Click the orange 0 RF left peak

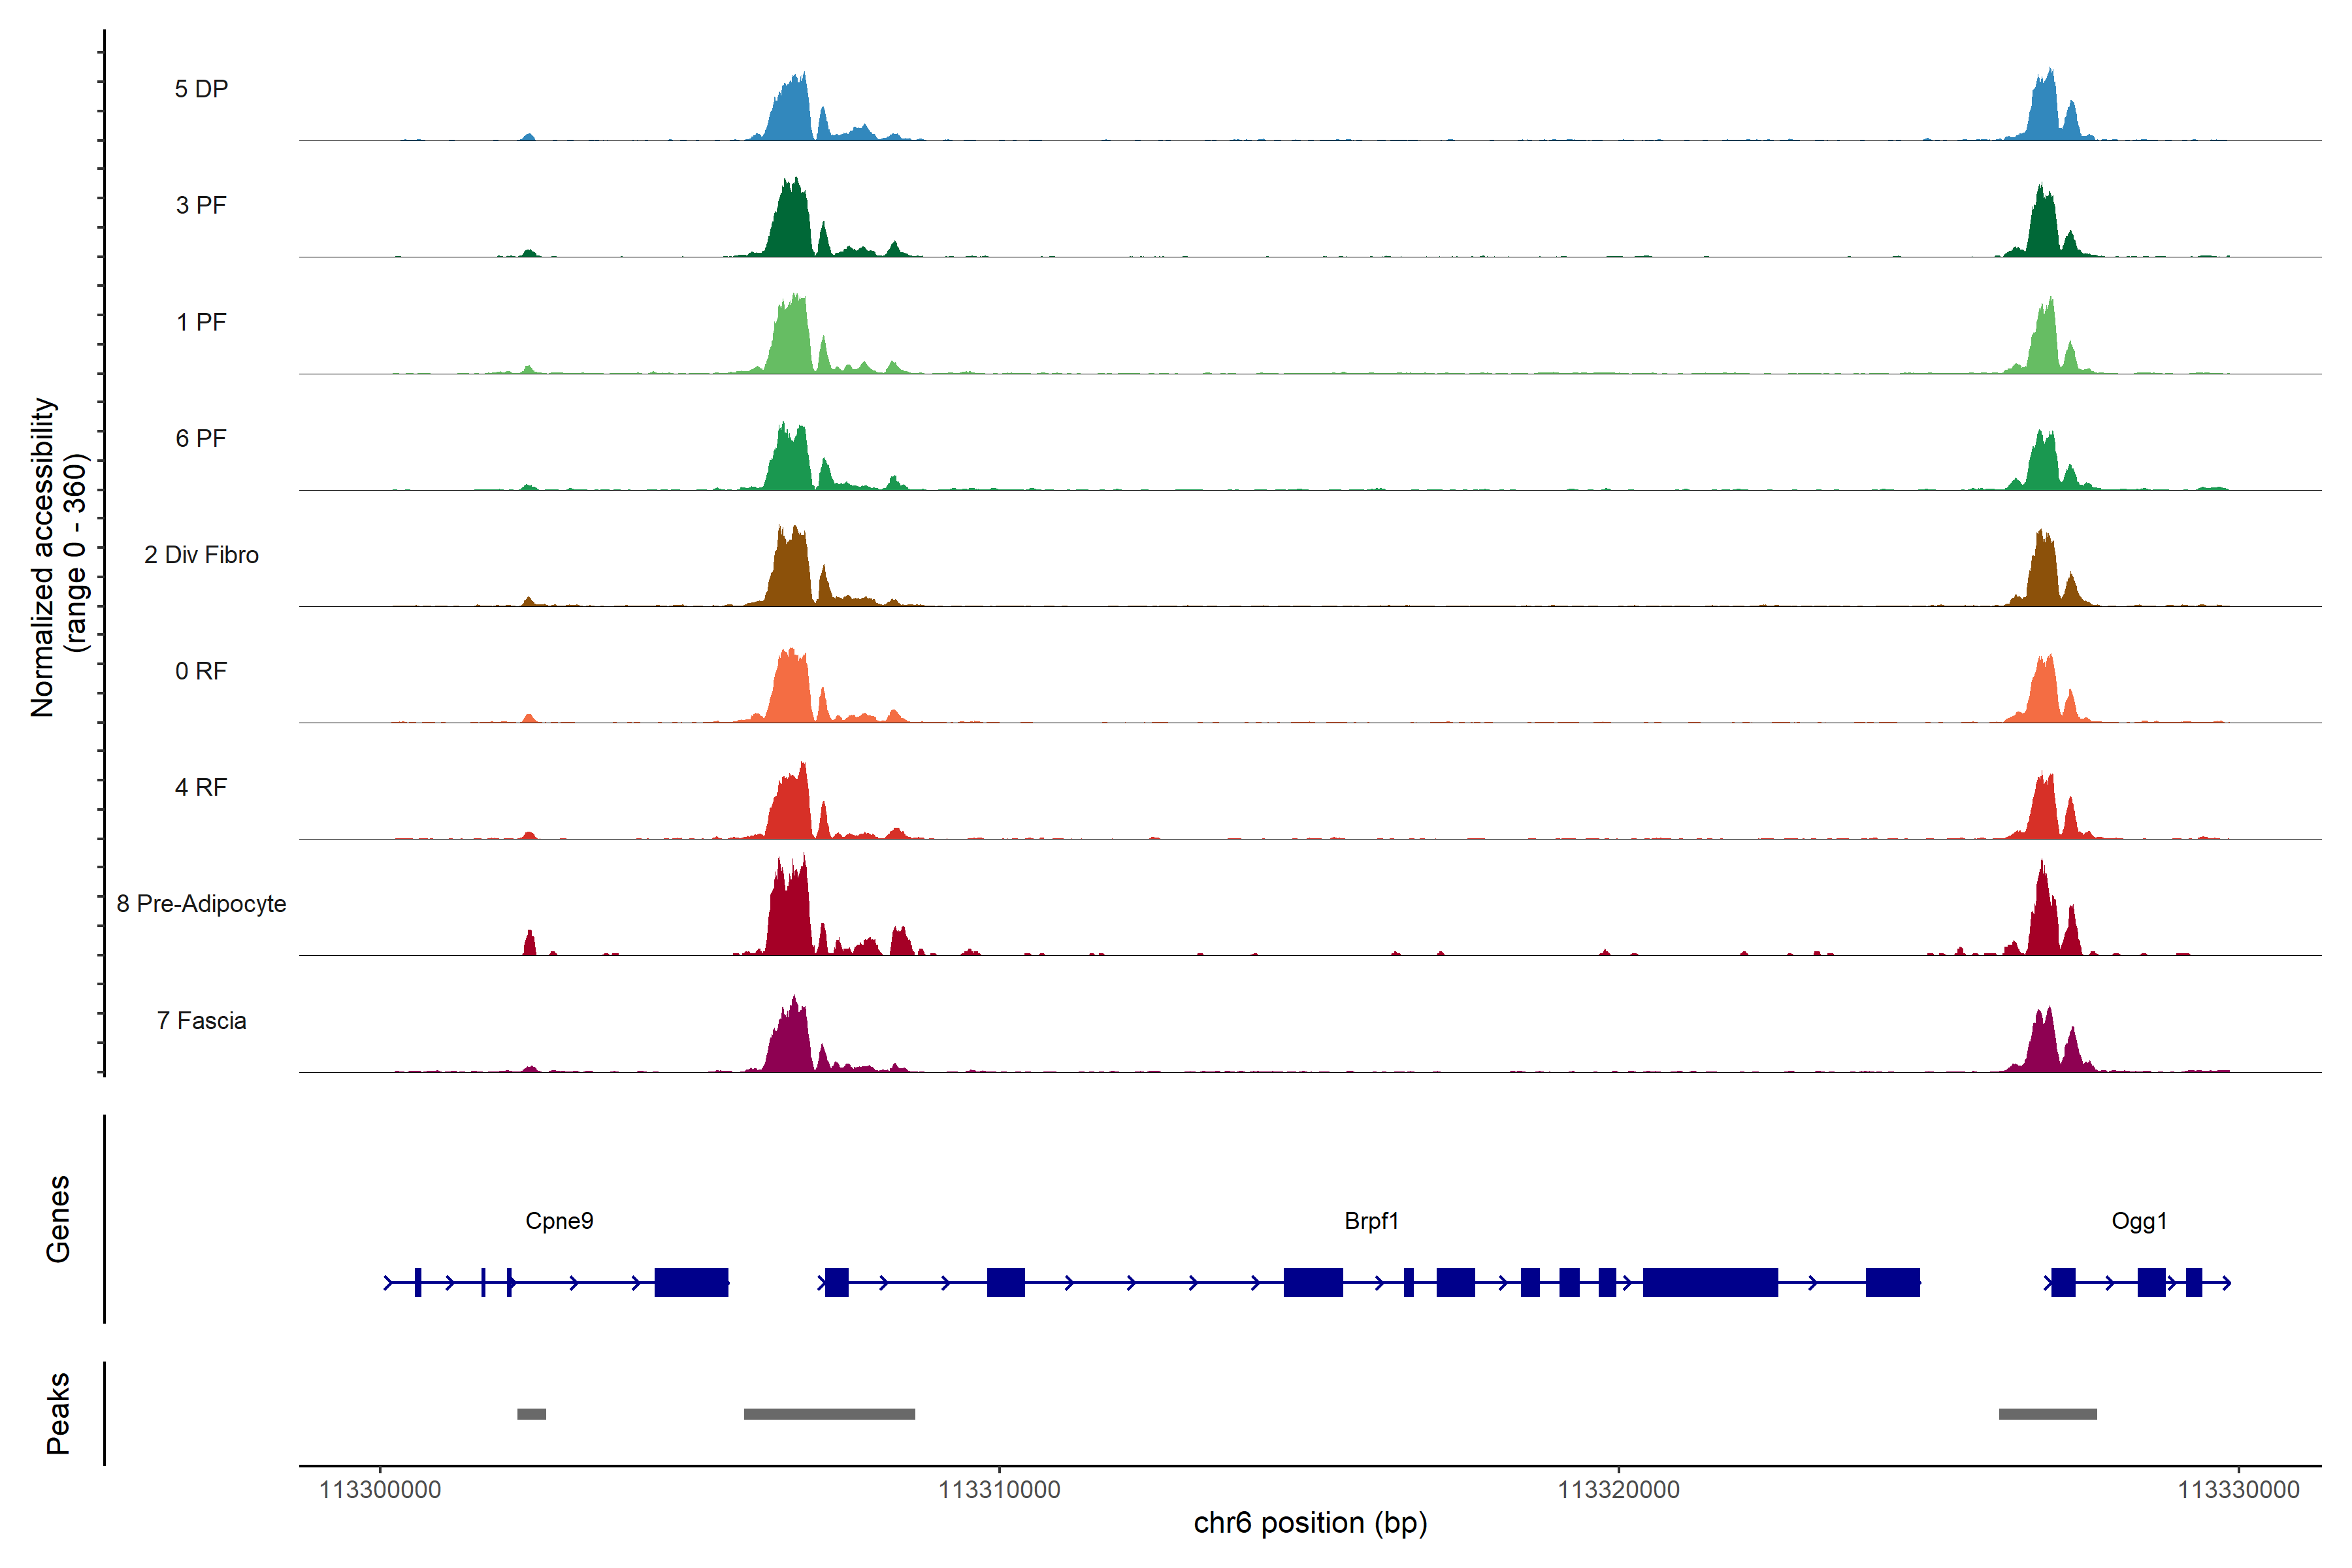(791, 690)
